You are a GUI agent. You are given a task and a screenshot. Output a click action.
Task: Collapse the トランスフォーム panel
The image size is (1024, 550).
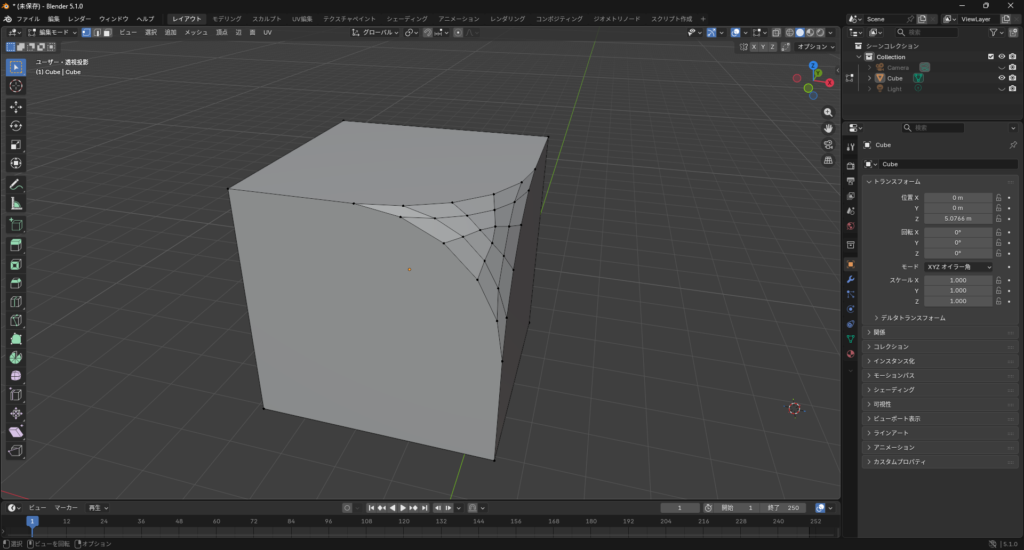(x=869, y=181)
